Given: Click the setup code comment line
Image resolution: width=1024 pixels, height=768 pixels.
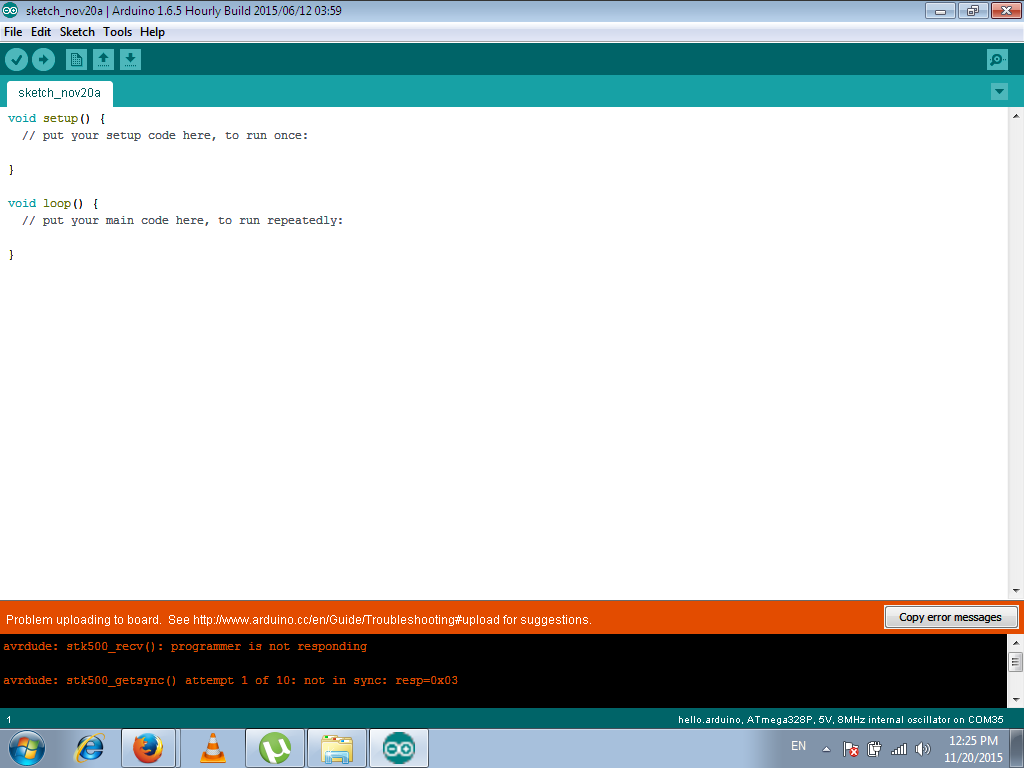Looking at the screenshot, I should click(x=165, y=135).
